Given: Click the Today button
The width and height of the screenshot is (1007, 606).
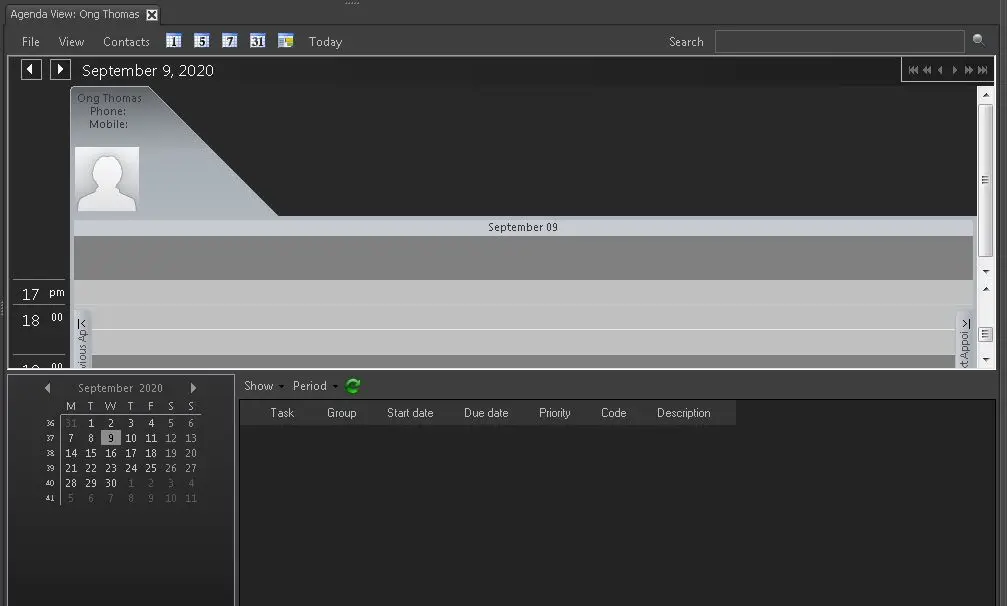Looking at the screenshot, I should (325, 42).
